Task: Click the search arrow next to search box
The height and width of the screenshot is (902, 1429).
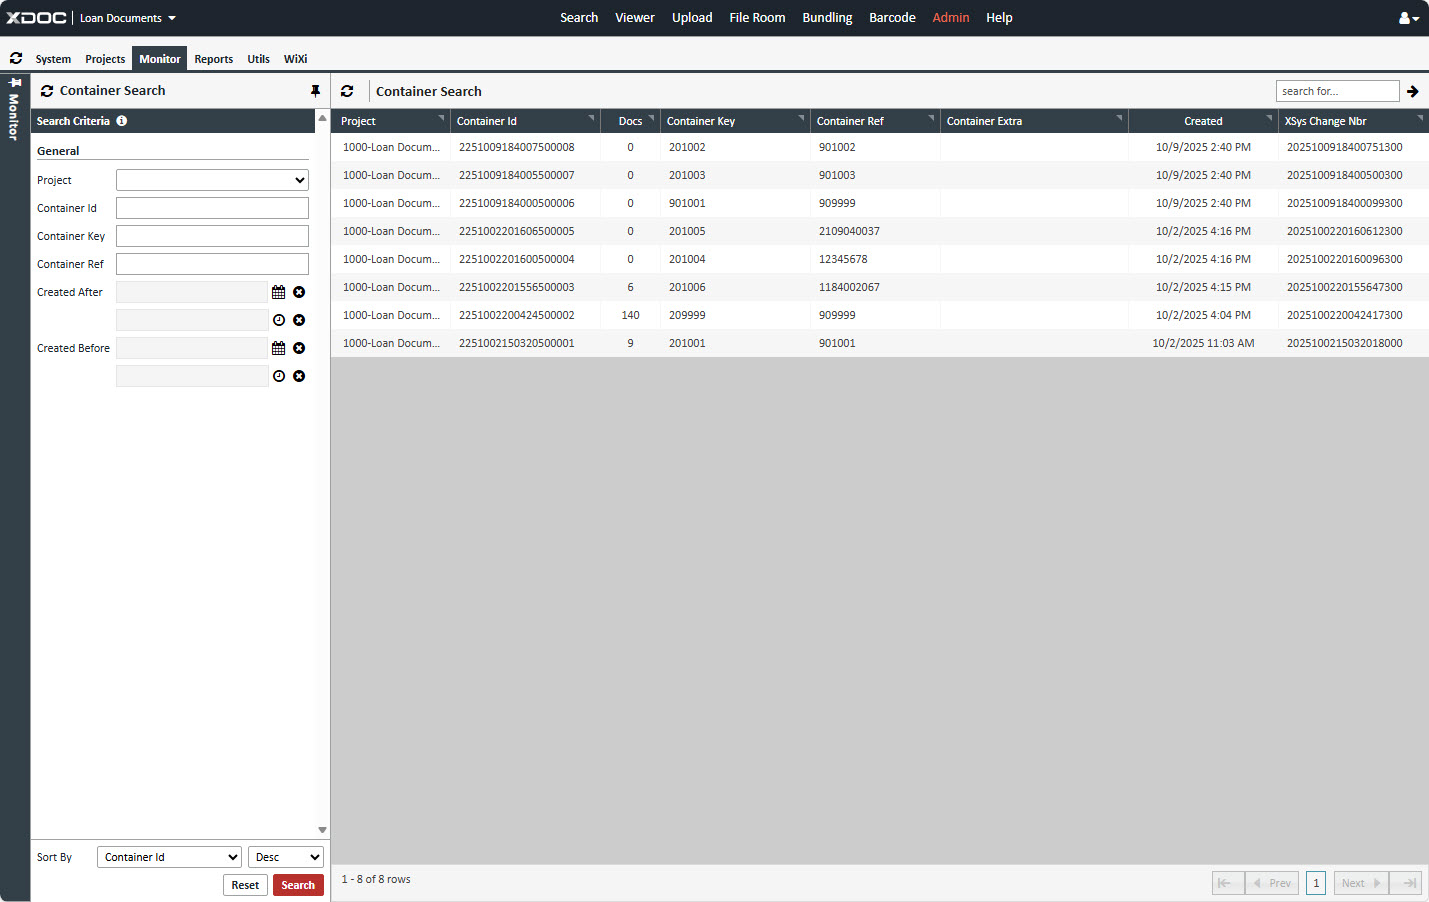Action: click(x=1413, y=91)
